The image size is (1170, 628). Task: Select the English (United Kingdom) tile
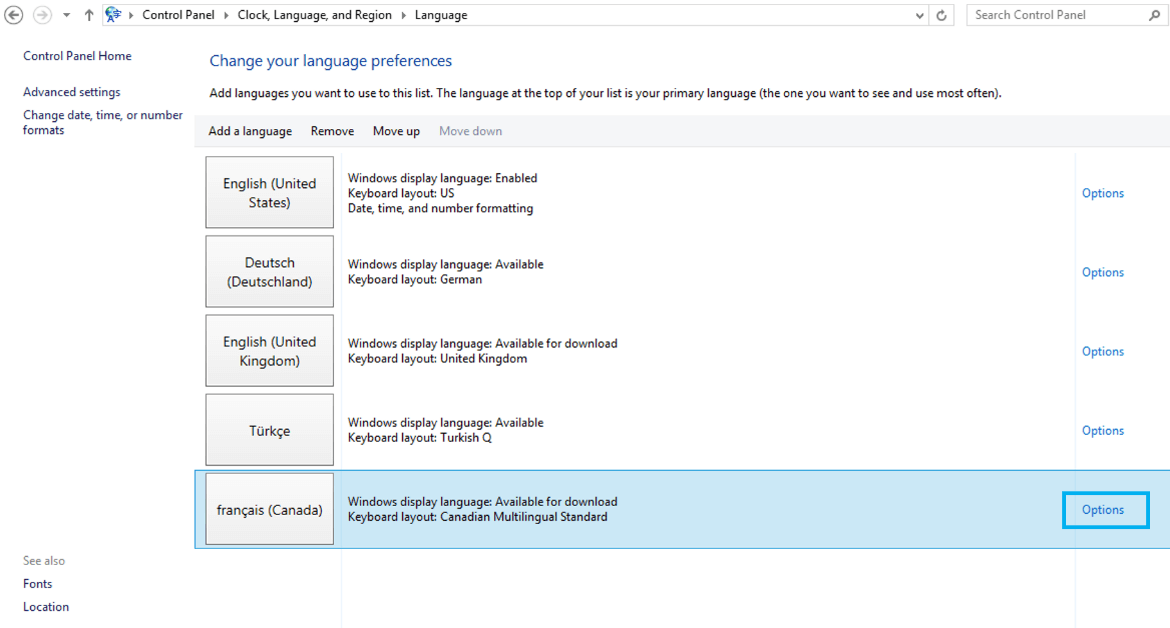pos(269,351)
